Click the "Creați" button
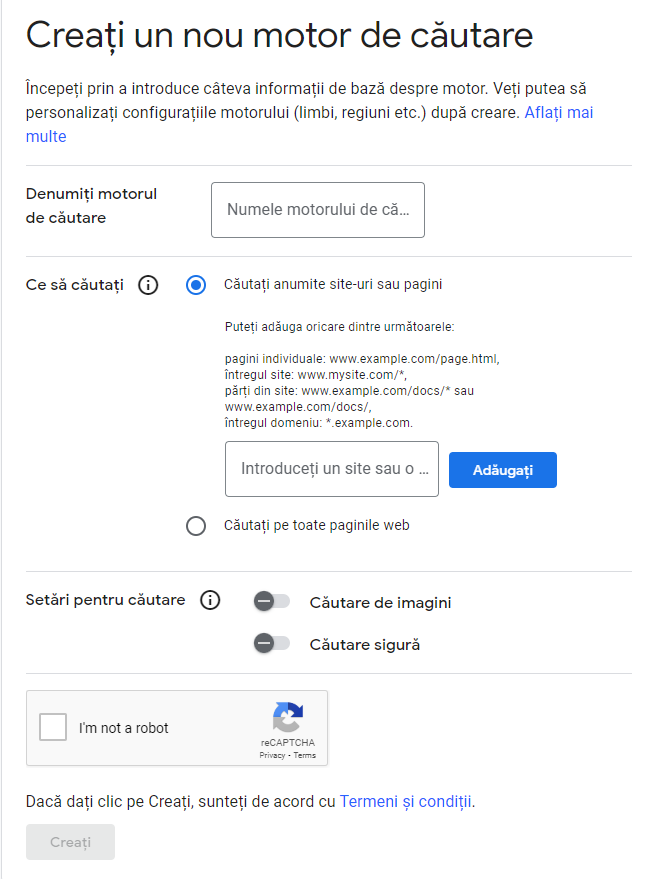Viewport: 653px width, 879px height. coord(70,843)
